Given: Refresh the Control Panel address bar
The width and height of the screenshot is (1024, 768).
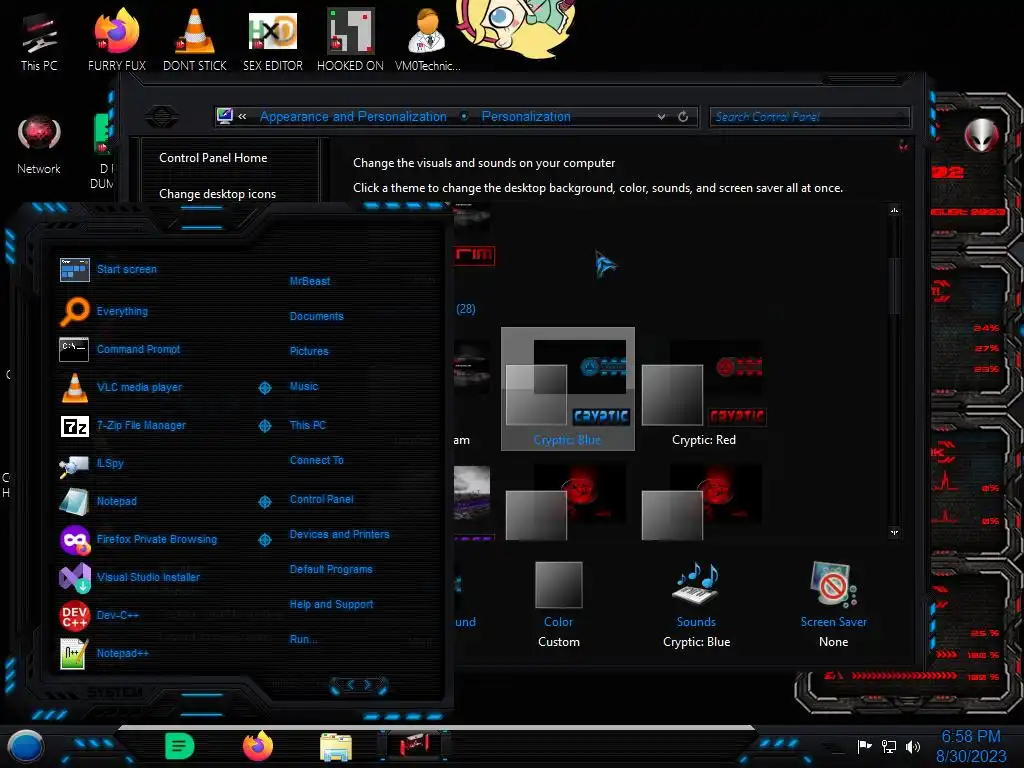Looking at the screenshot, I should (x=683, y=117).
